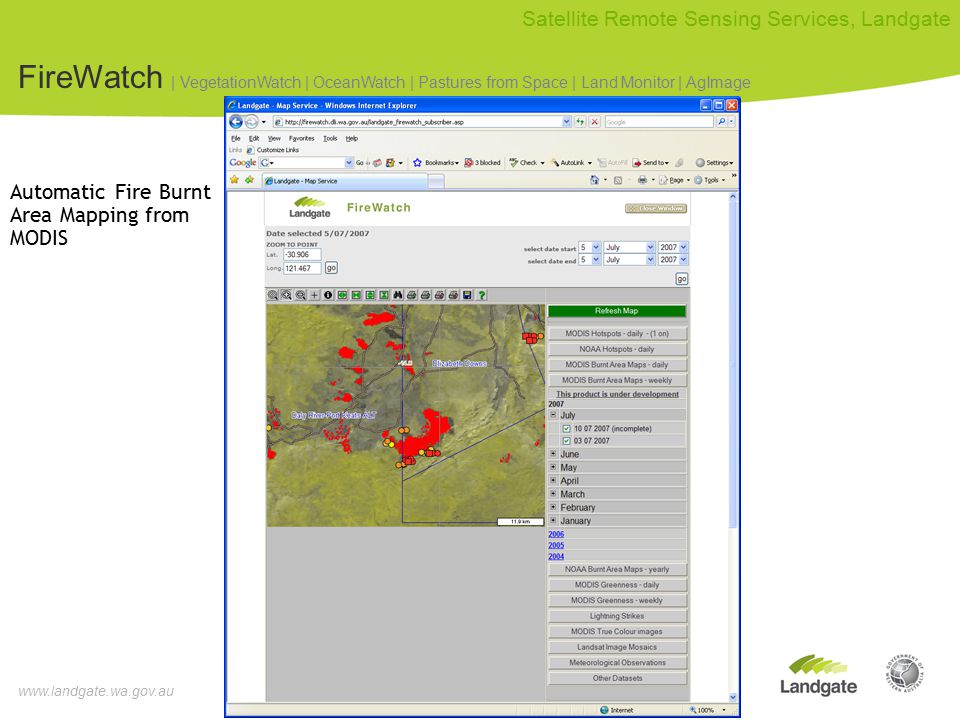Click the green Refresh Map button
The height and width of the screenshot is (720, 960).
pyautogui.click(x=617, y=311)
